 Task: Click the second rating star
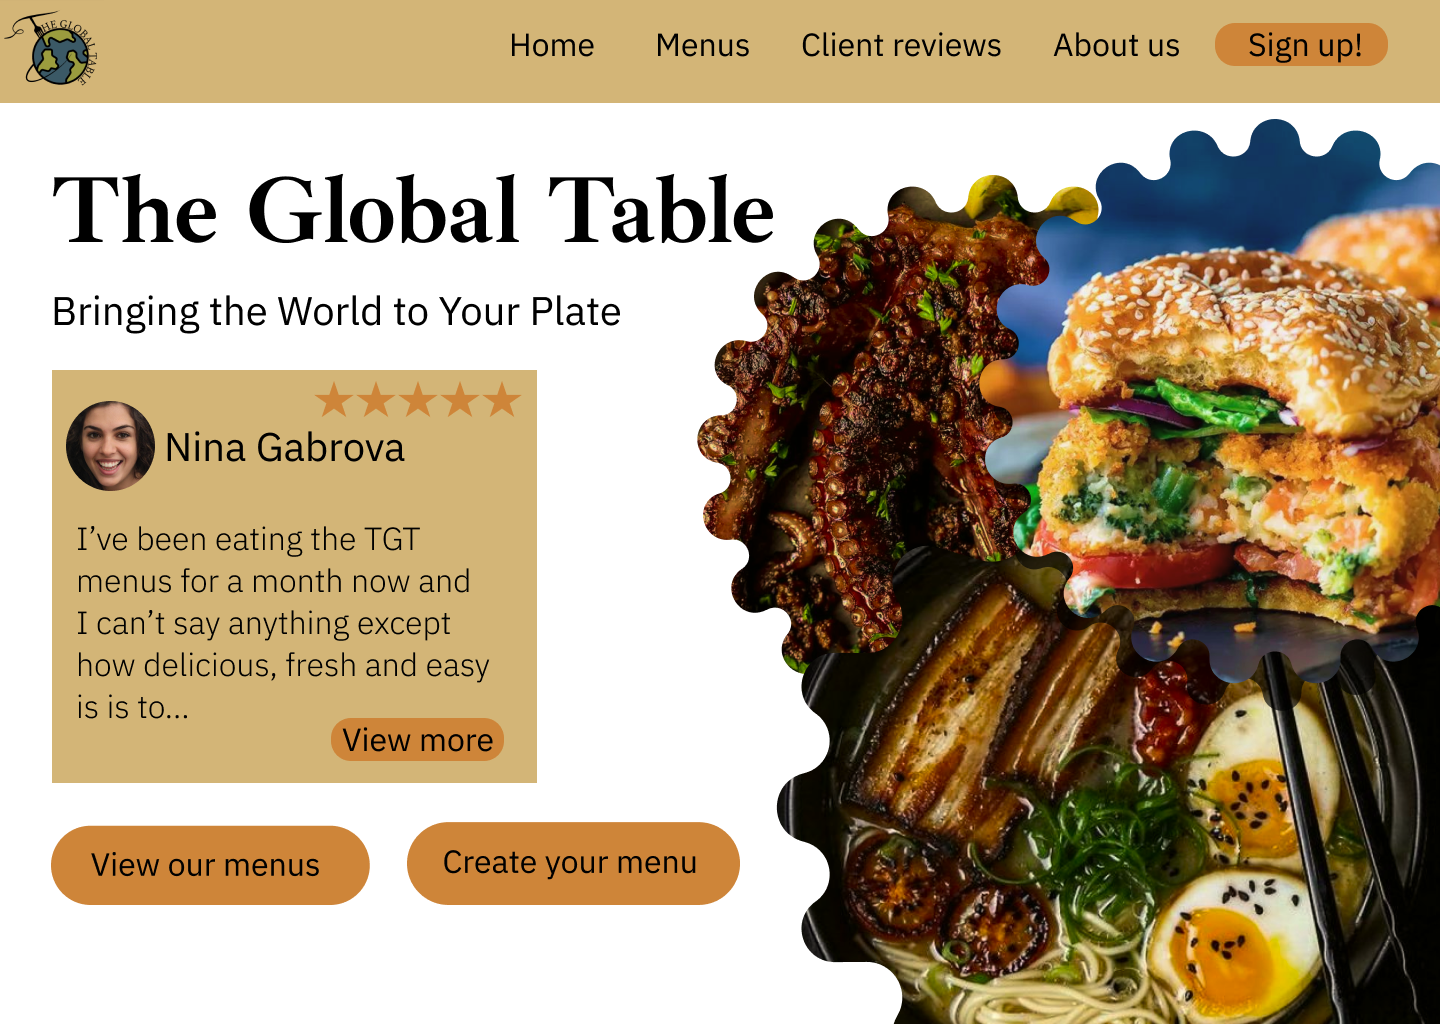[376, 400]
